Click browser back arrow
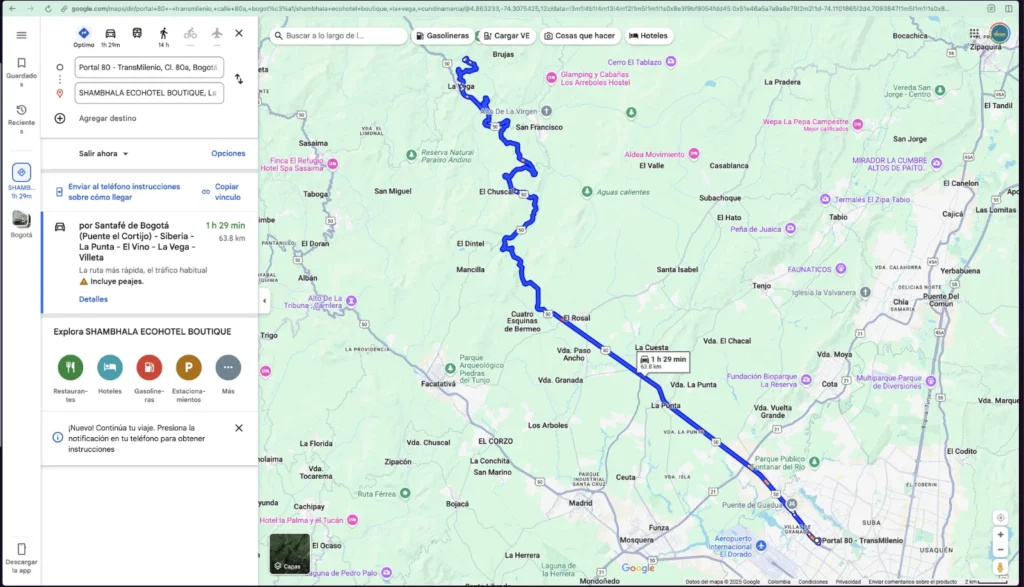The height and width of the screenshot is (587, 1024). (12, 8)
